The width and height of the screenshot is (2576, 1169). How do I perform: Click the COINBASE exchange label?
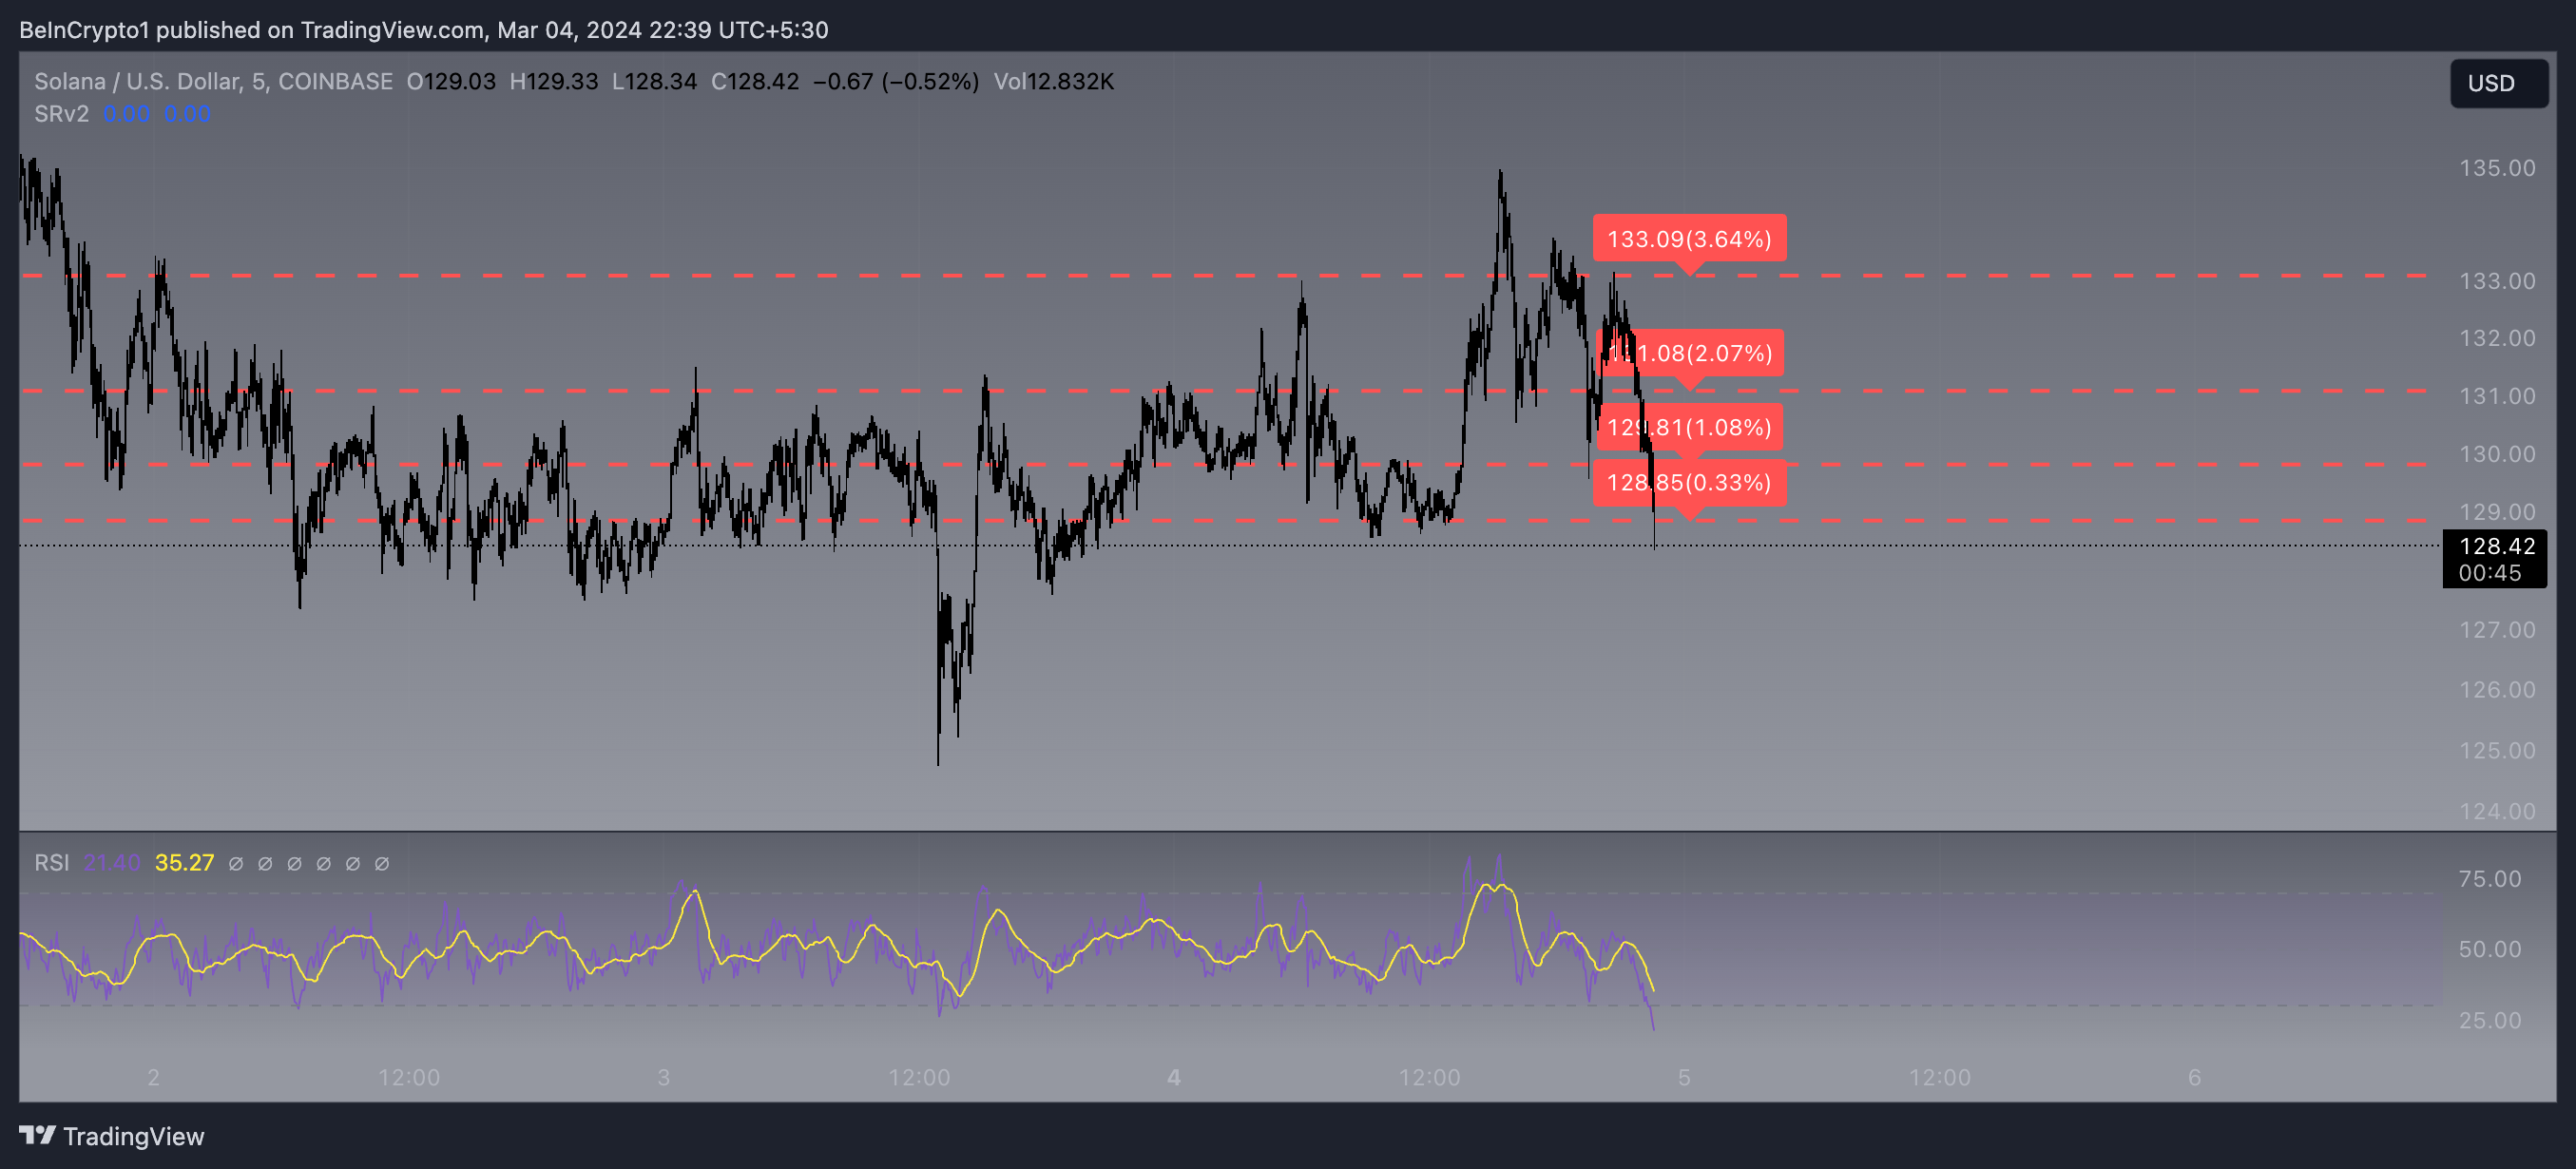[x=335, y=82]
